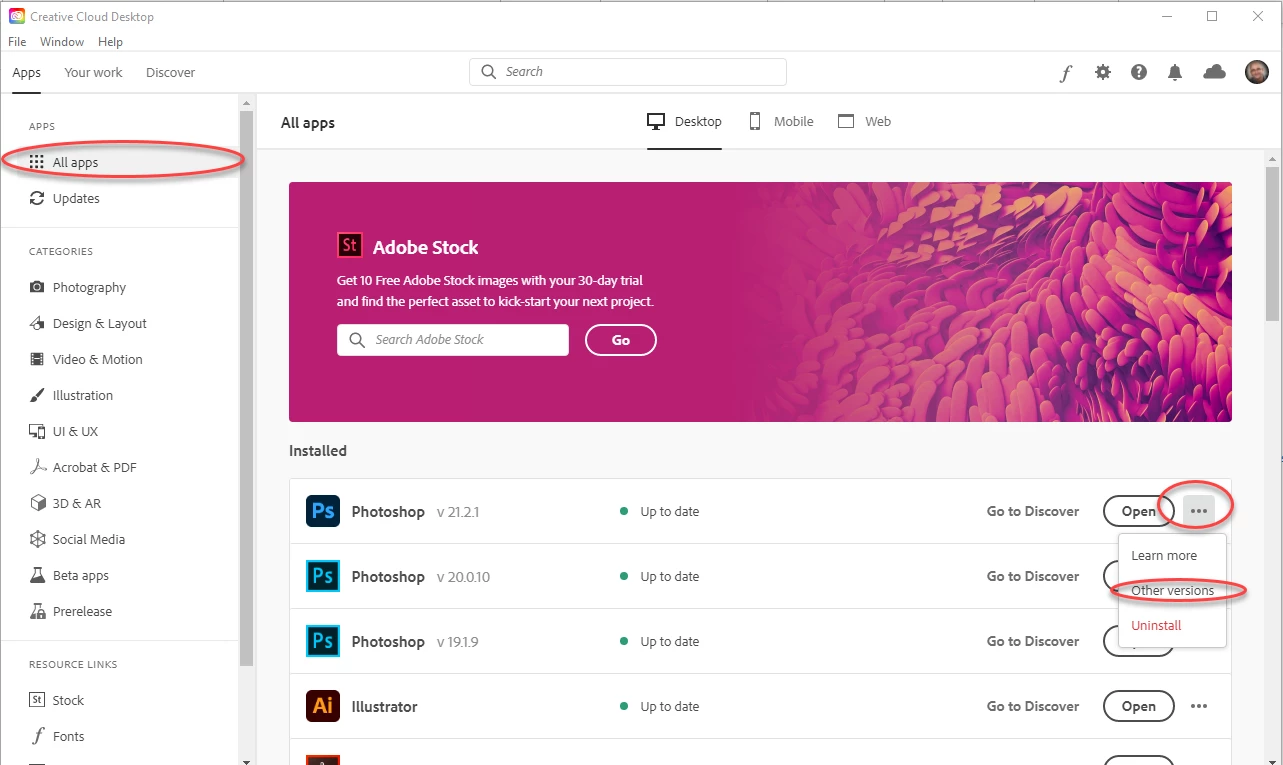Click the Search Adobe Stock field
Image resolution: width=1283 pixels, height=765 pixels.
tap(453, 340)
